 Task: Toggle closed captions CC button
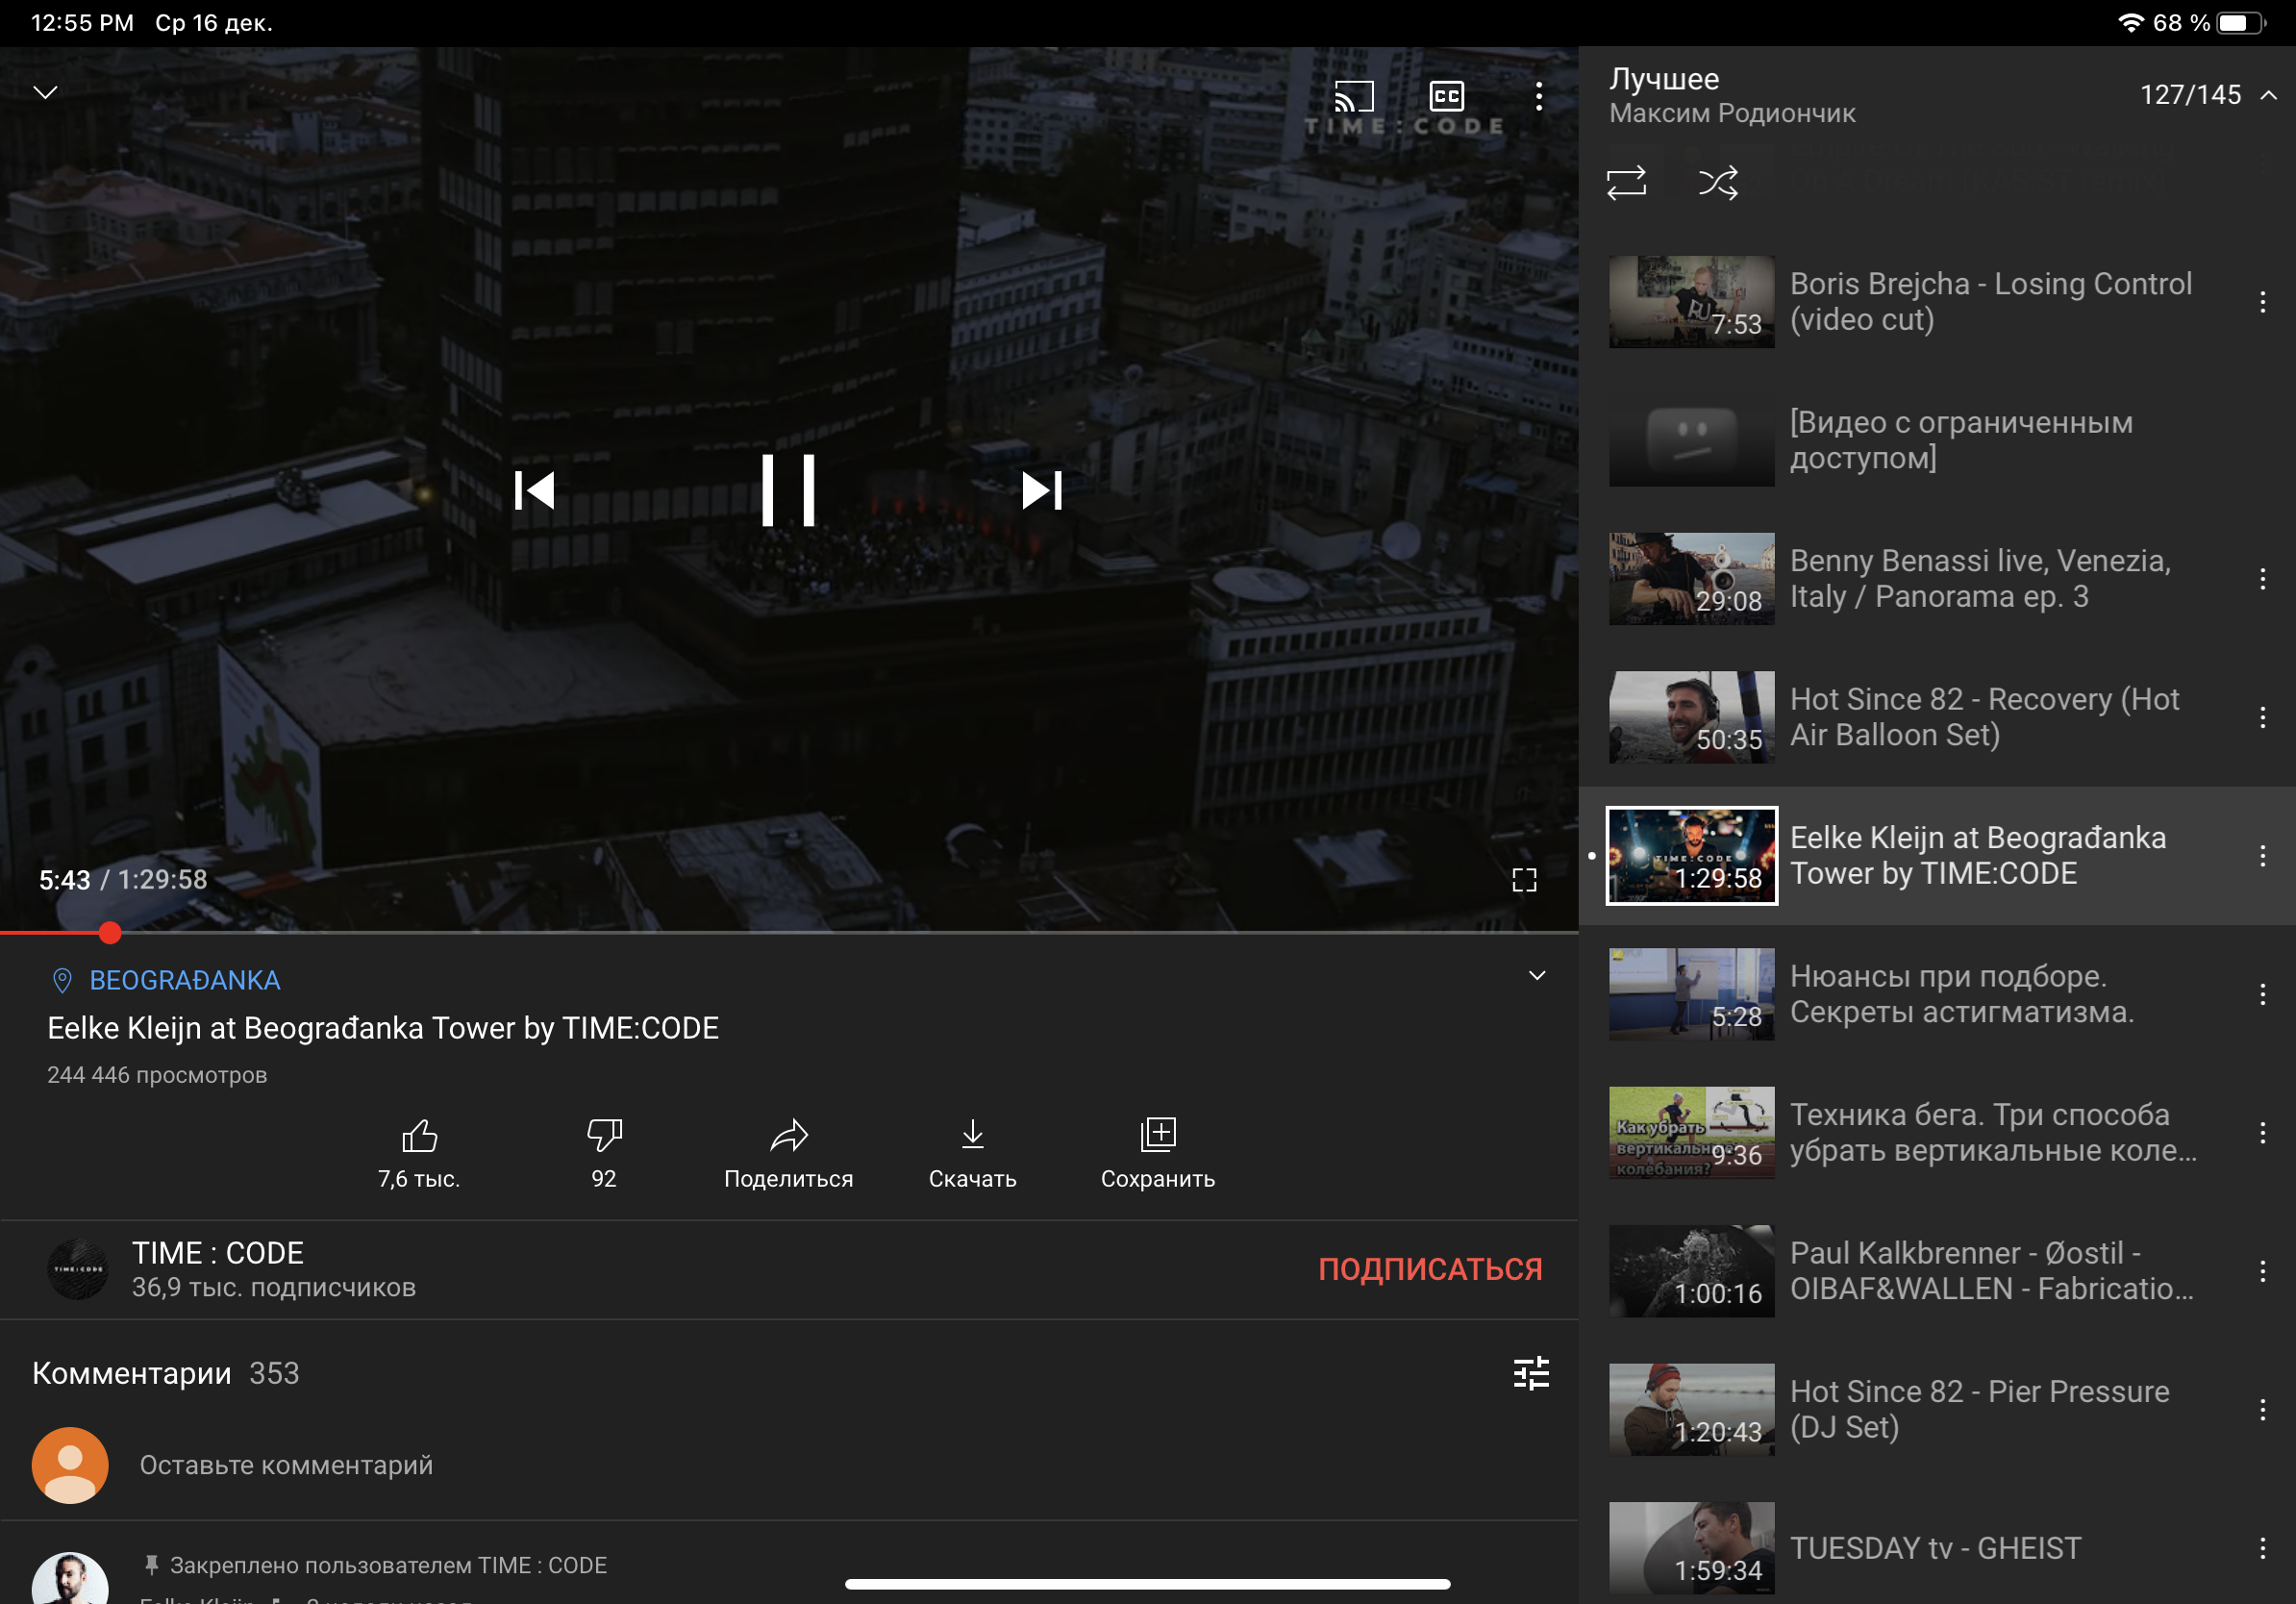coord(1446,97)
